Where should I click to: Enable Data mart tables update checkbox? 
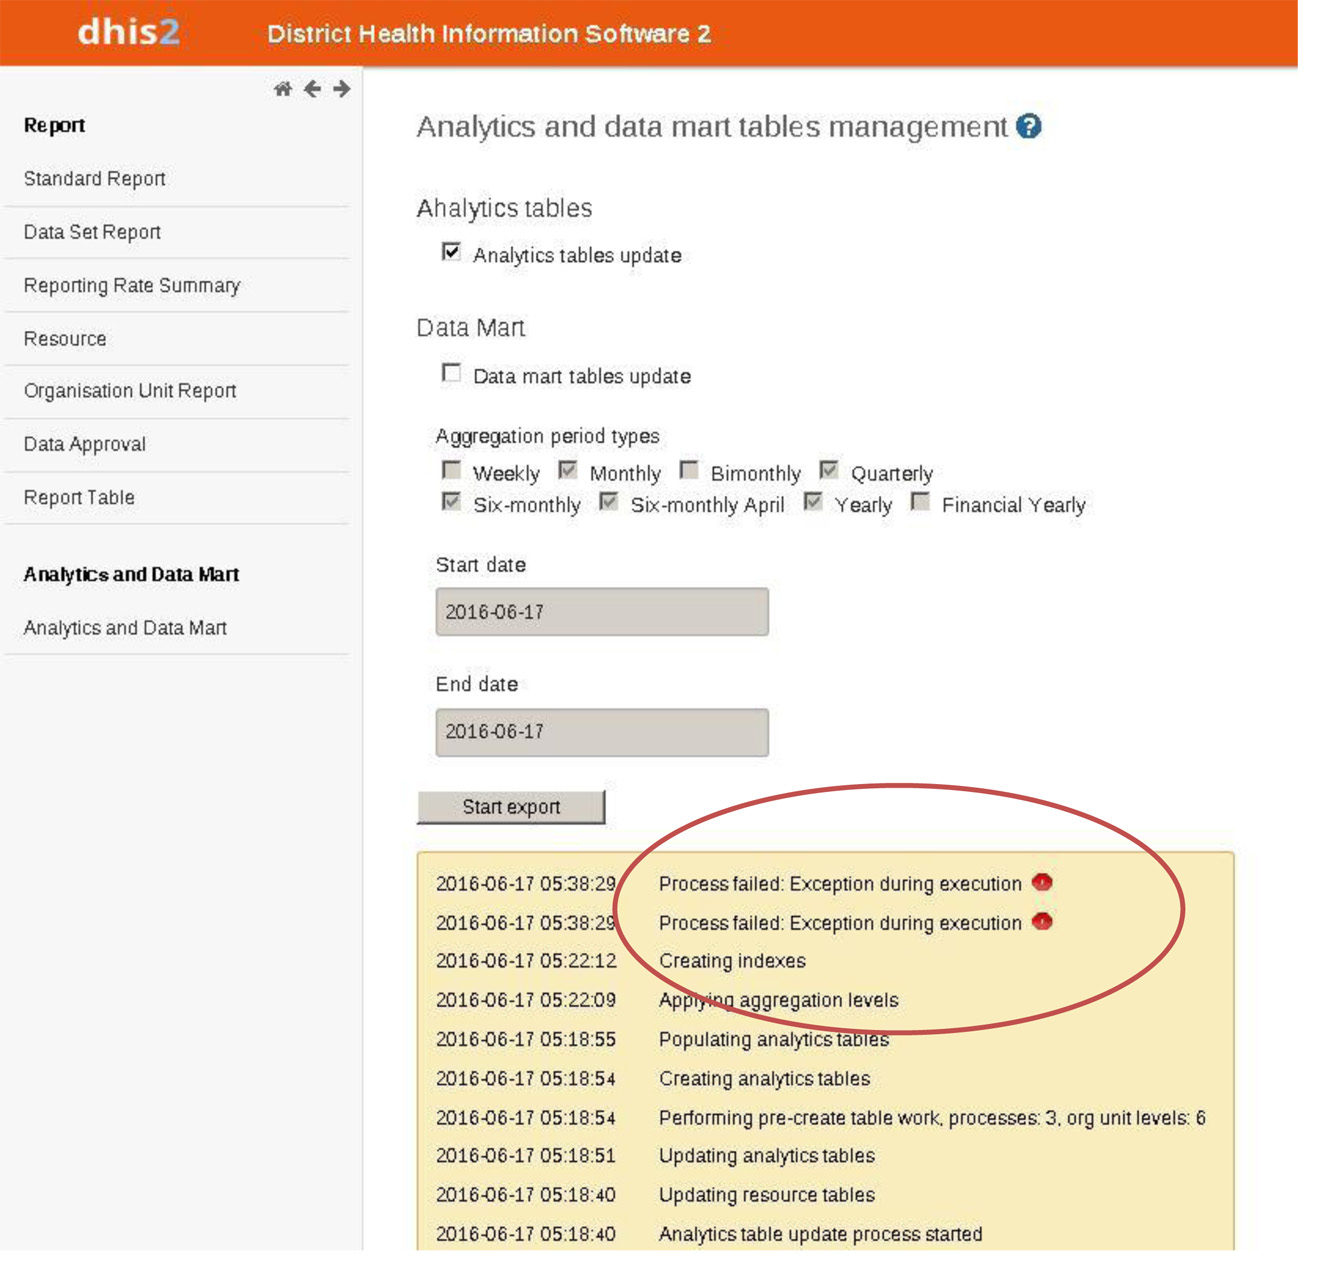click(452, 374)
